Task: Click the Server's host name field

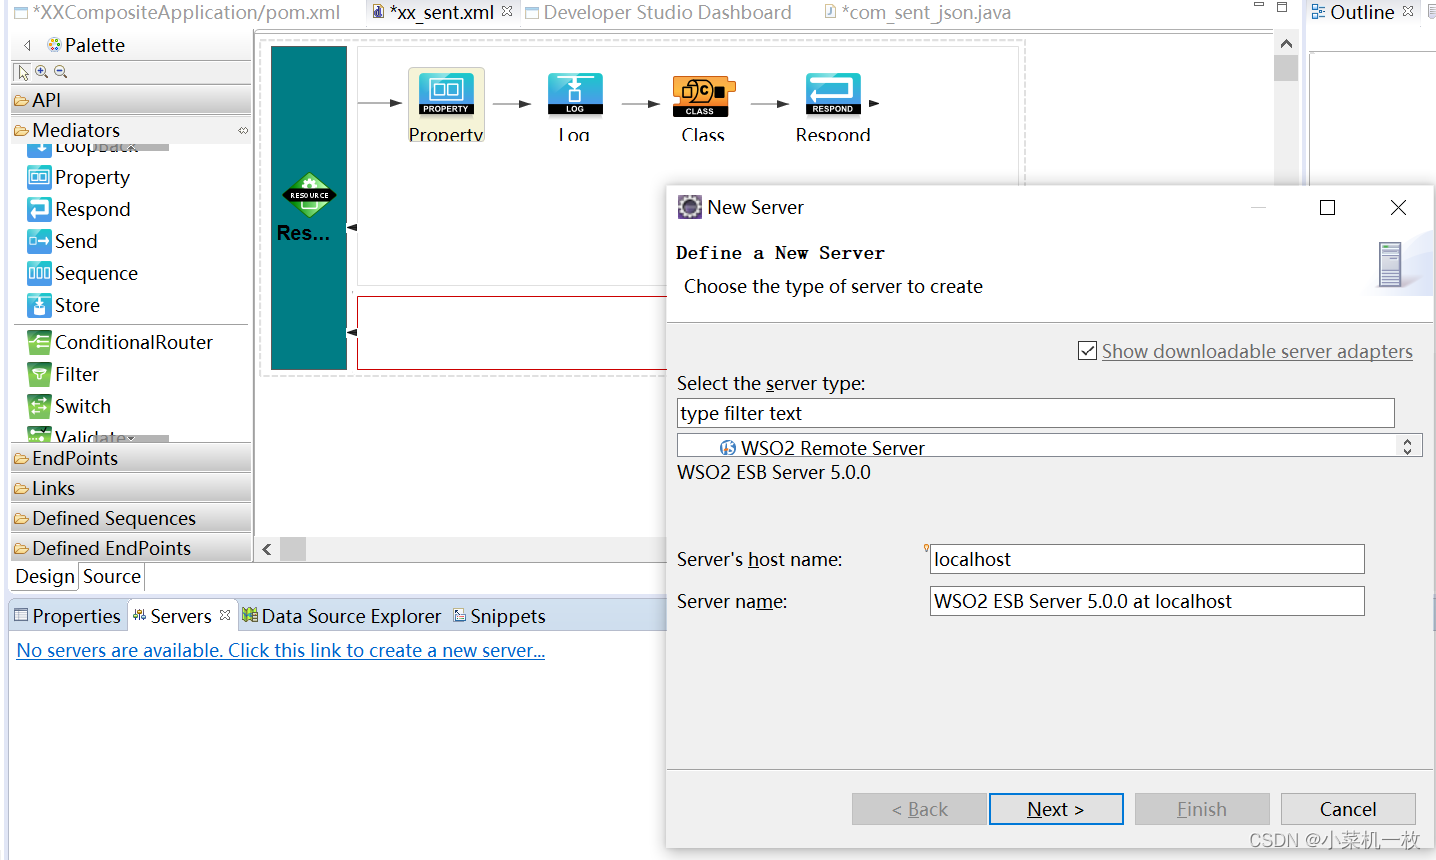Action: [1147, 559]
